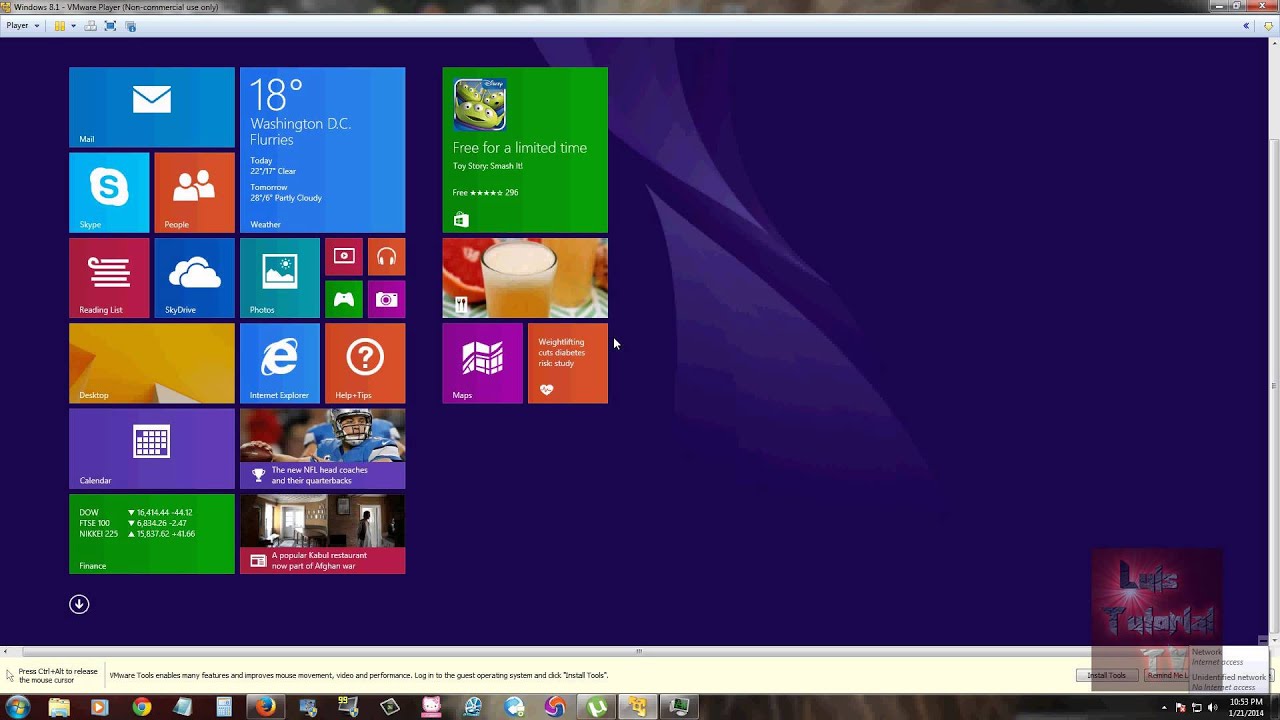Open the SkyDrive tile
1280x720 pixels.
point(194,278)
